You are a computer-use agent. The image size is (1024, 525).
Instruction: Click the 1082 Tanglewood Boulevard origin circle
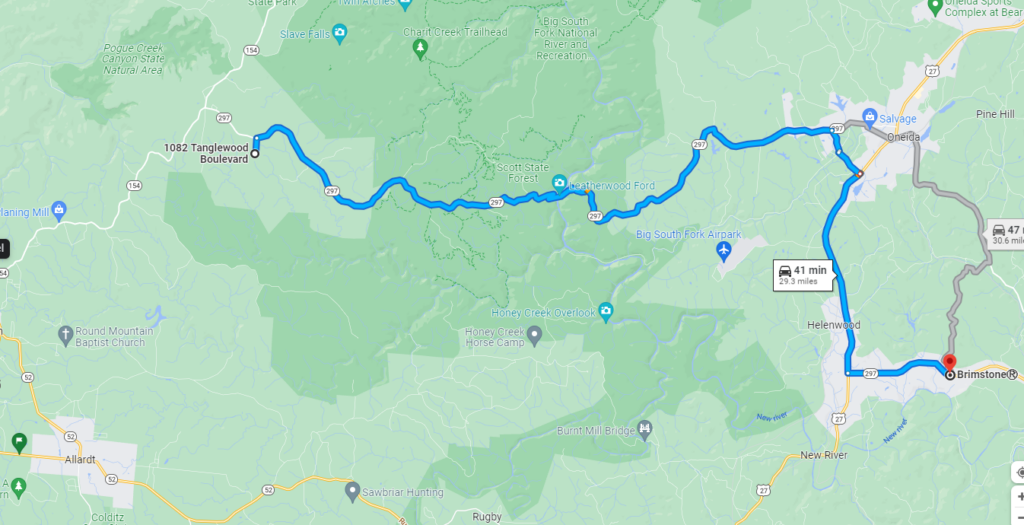pyautogui.click(x=255, y=154)
